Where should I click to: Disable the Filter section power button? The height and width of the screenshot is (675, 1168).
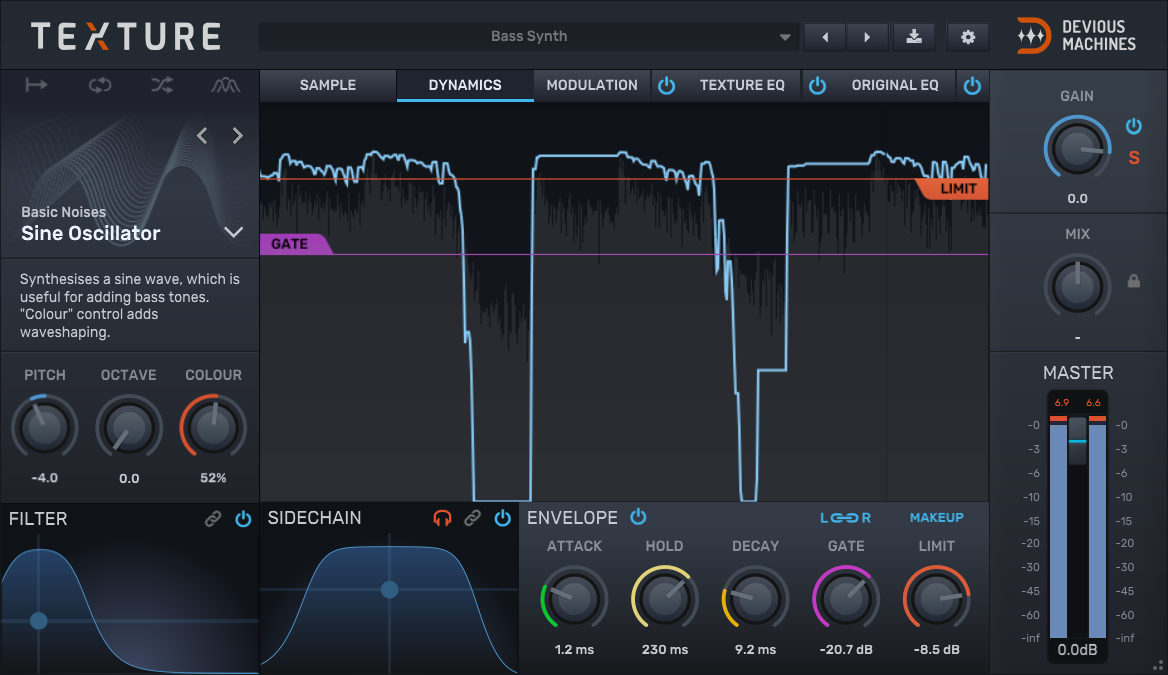(243, 519)
